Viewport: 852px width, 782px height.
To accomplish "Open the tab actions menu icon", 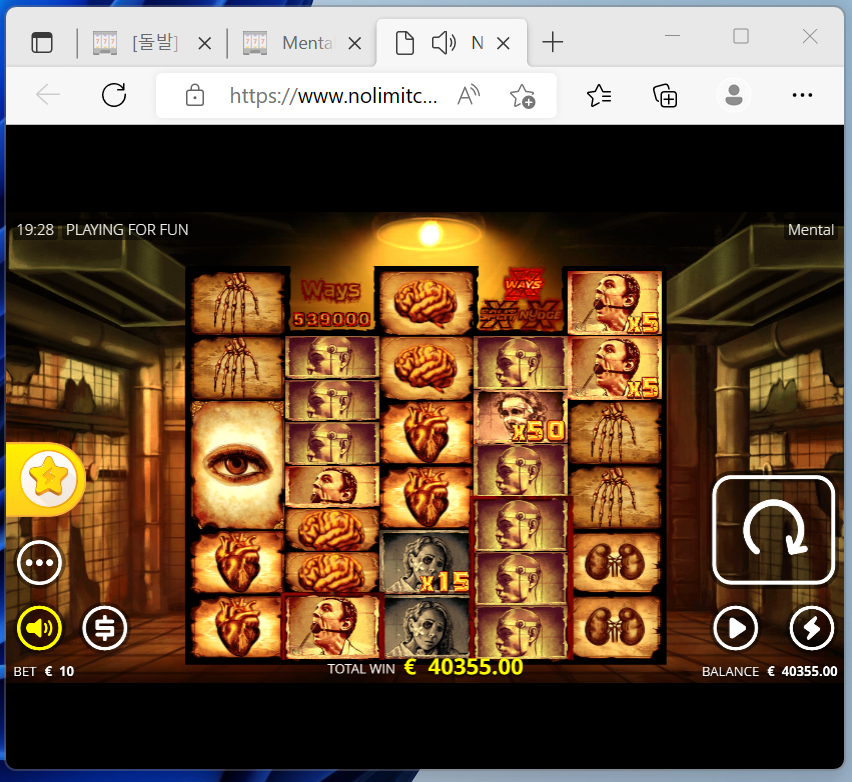I will (x=42, y=43).
